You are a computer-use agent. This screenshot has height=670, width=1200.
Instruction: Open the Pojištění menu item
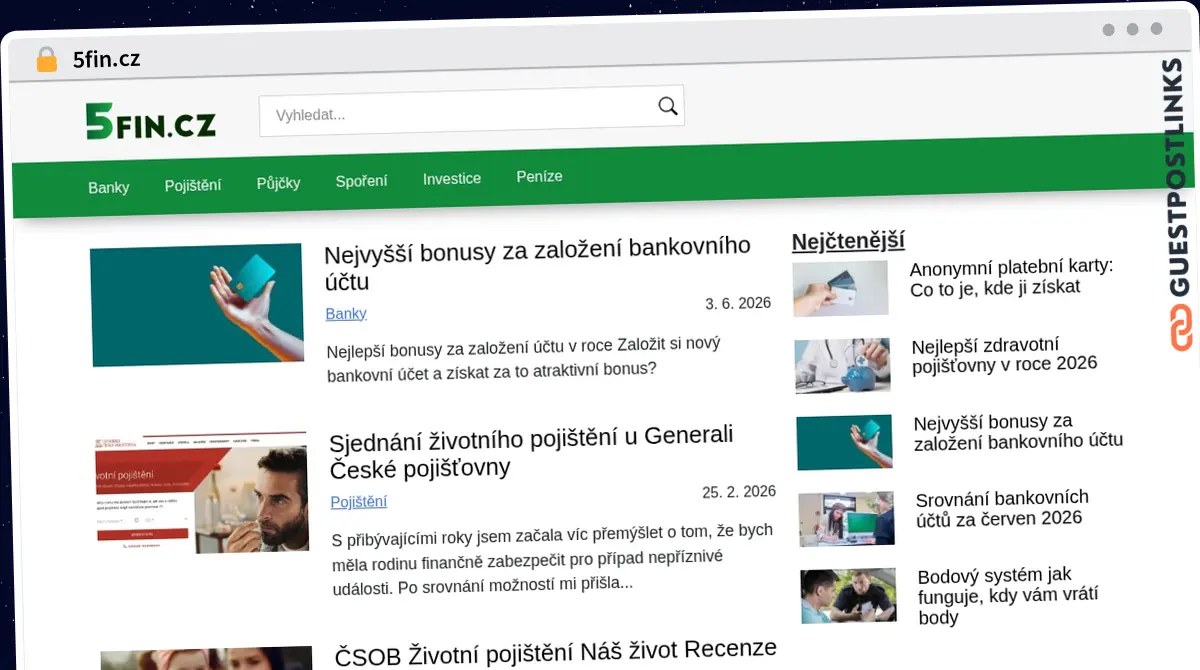click(x=193, y=185)
